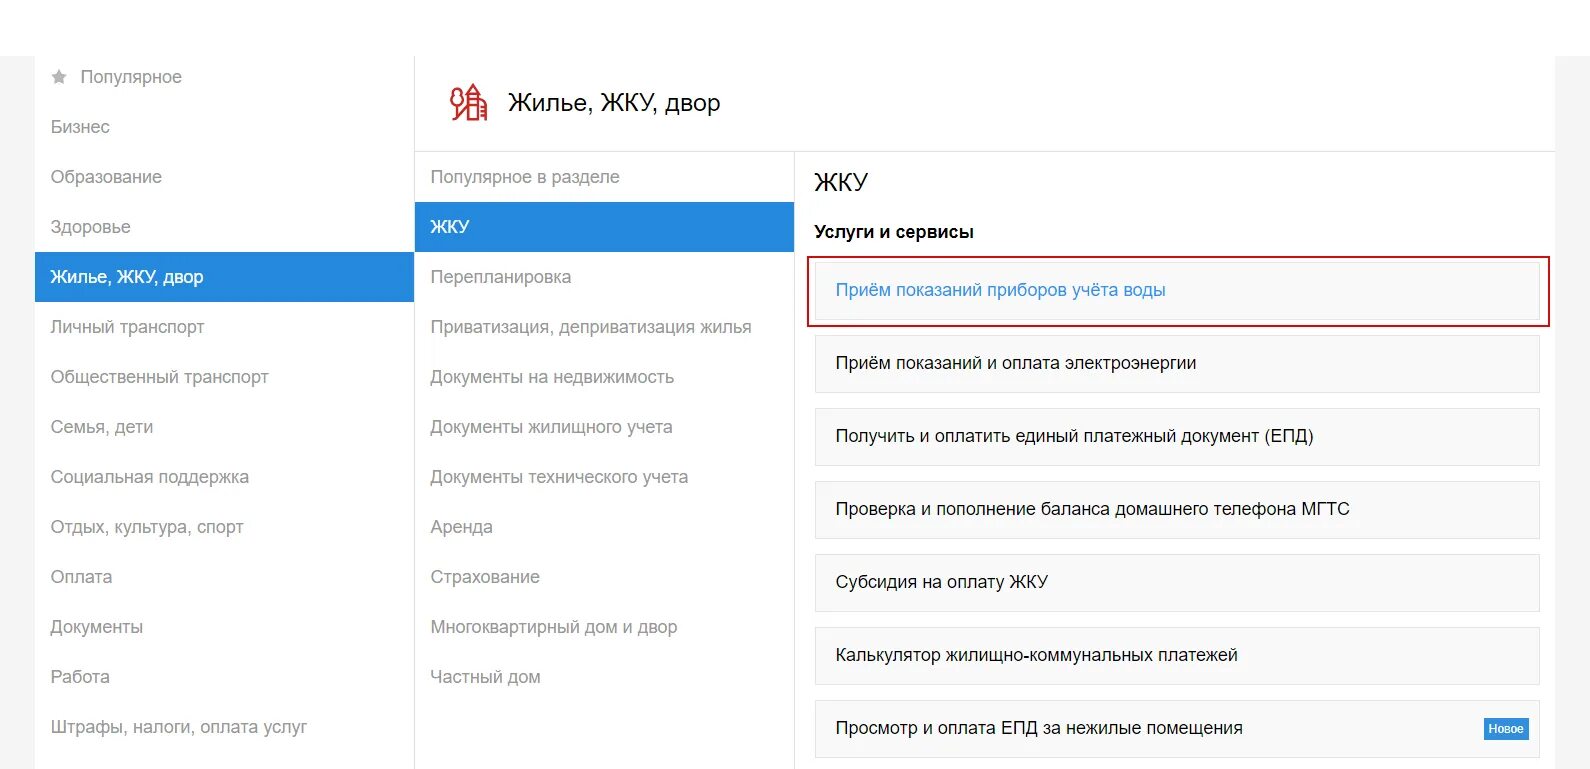Open the Документы category
This screenshot has width=1590, height=769.
click(97, 627)
